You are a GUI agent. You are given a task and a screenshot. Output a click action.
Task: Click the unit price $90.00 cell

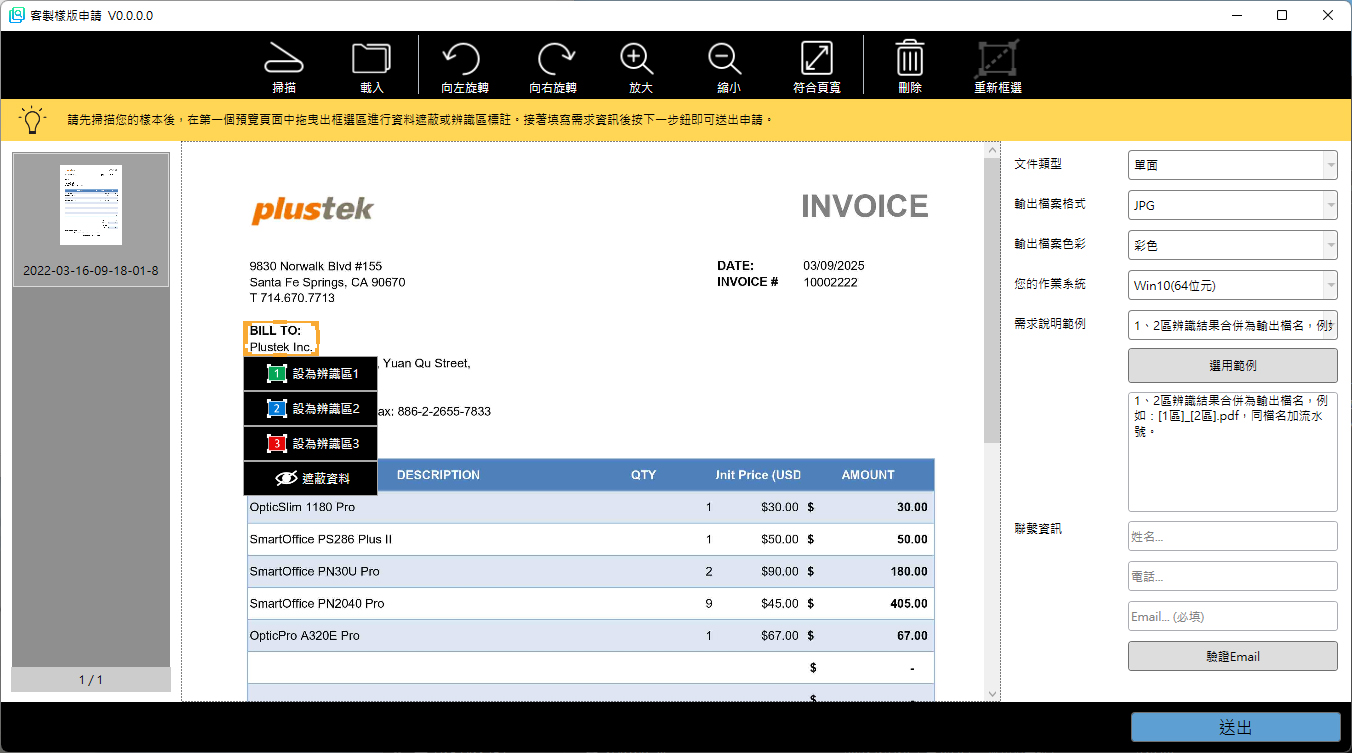(x=780, y=572)
